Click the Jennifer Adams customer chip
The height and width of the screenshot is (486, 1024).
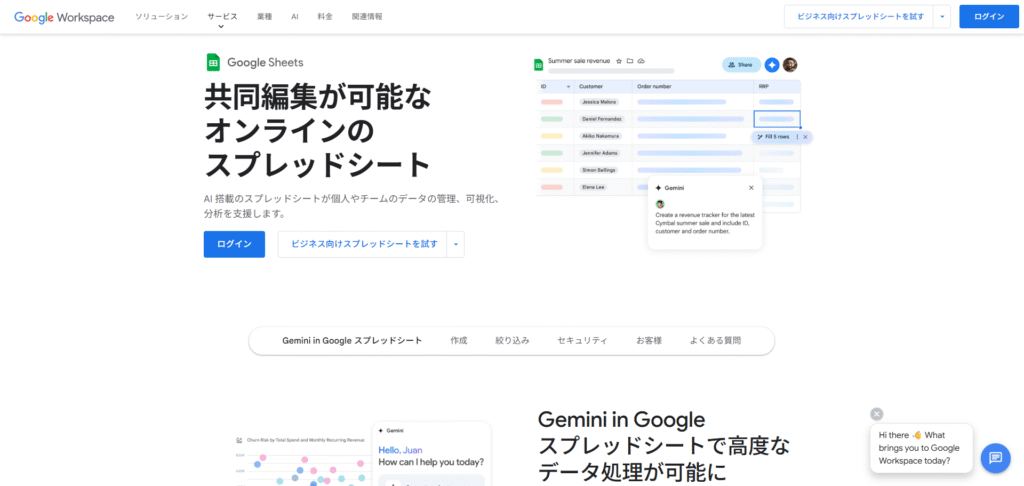pos(600,153)
